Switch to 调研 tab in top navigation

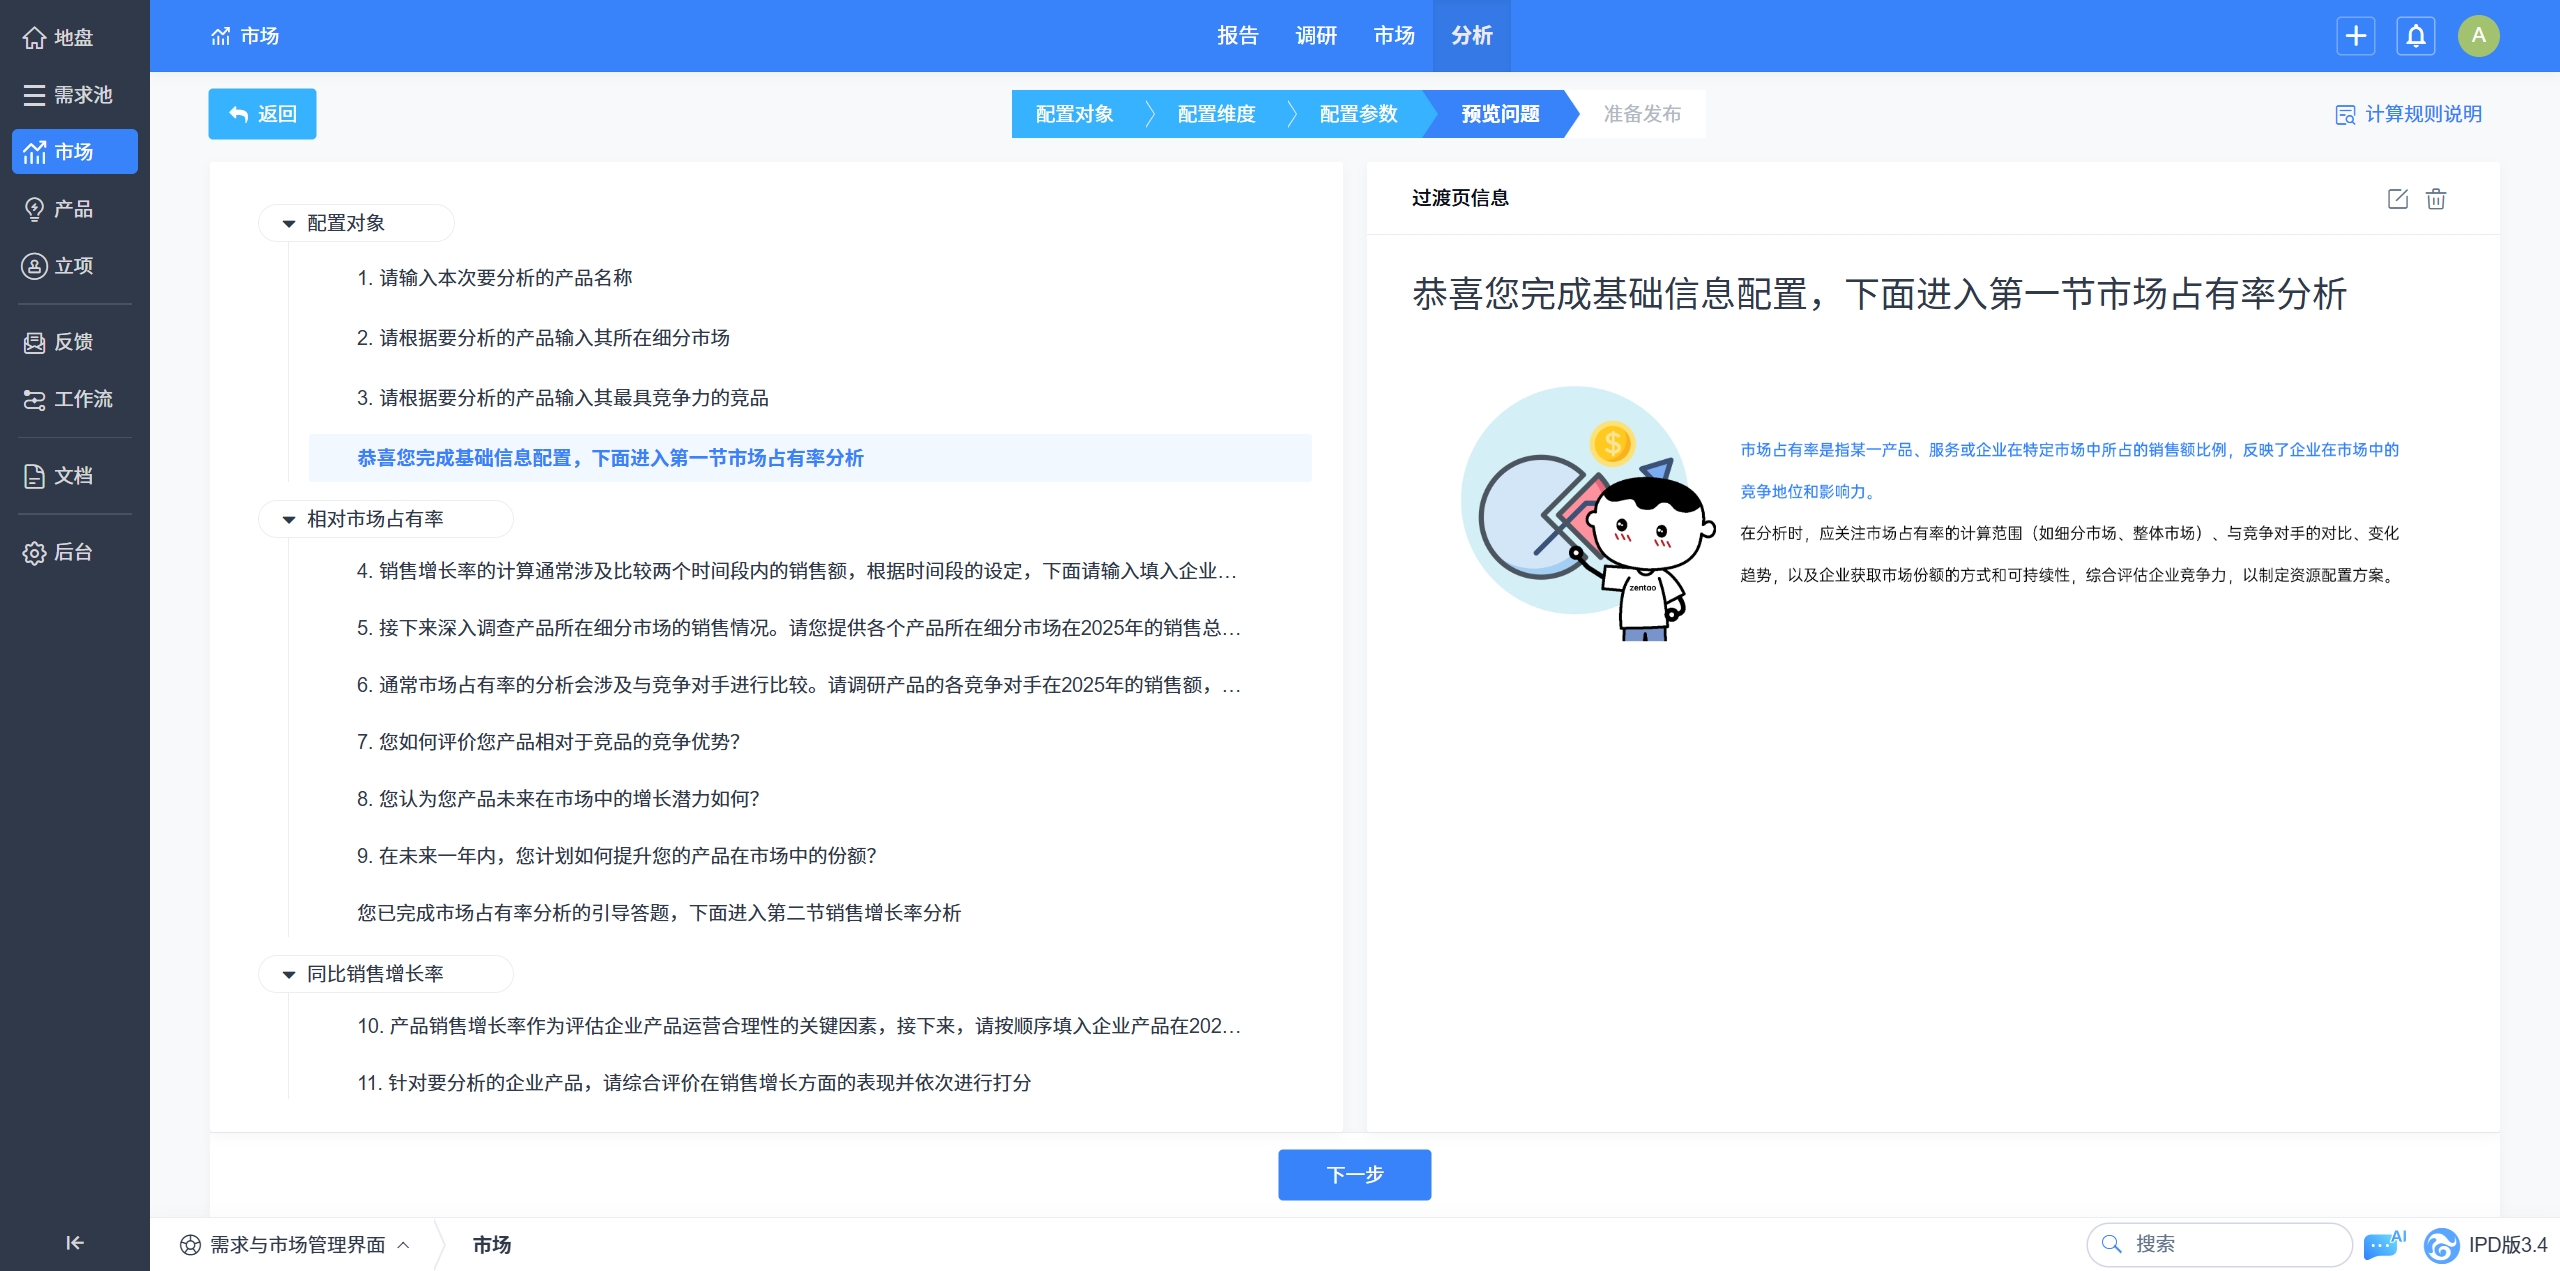coord(1316,36)
